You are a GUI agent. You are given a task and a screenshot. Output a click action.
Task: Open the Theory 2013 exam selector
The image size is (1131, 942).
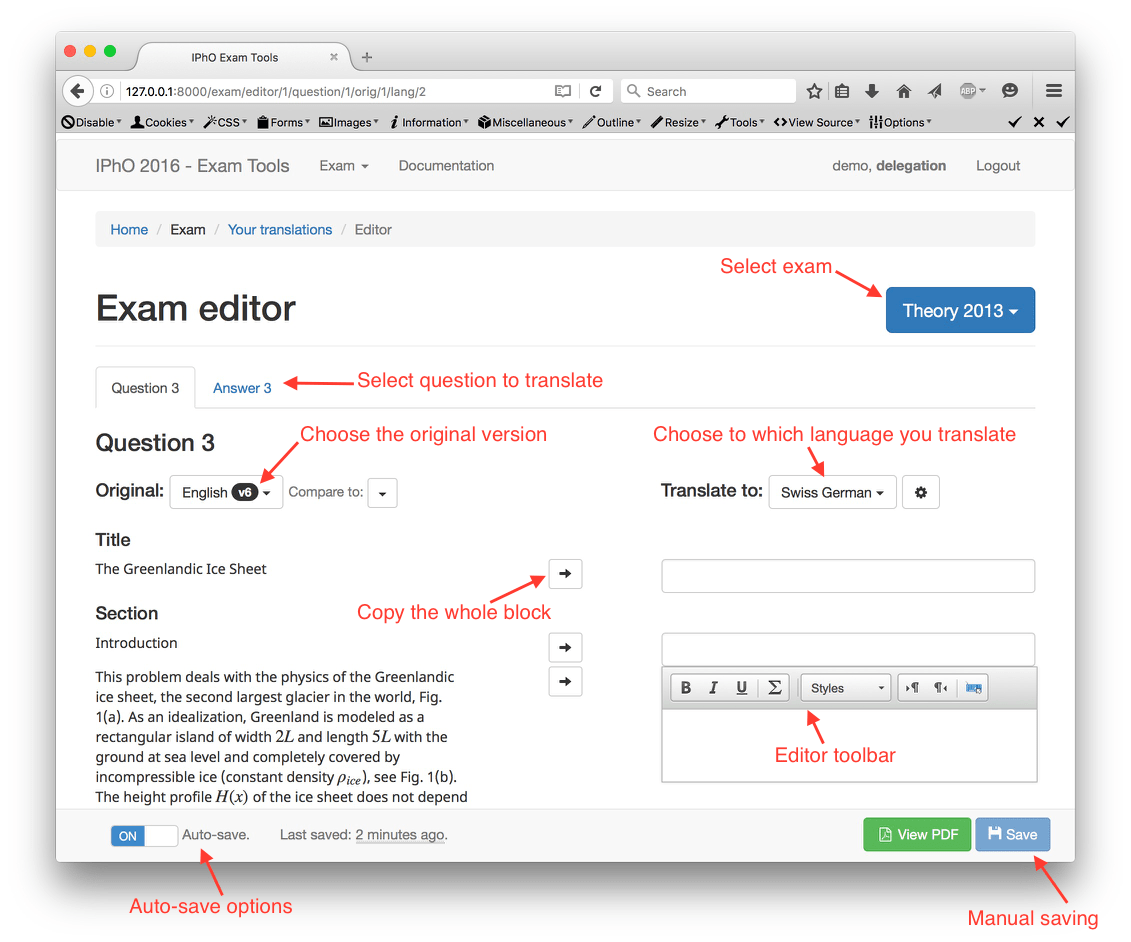[x=959, y=310]
